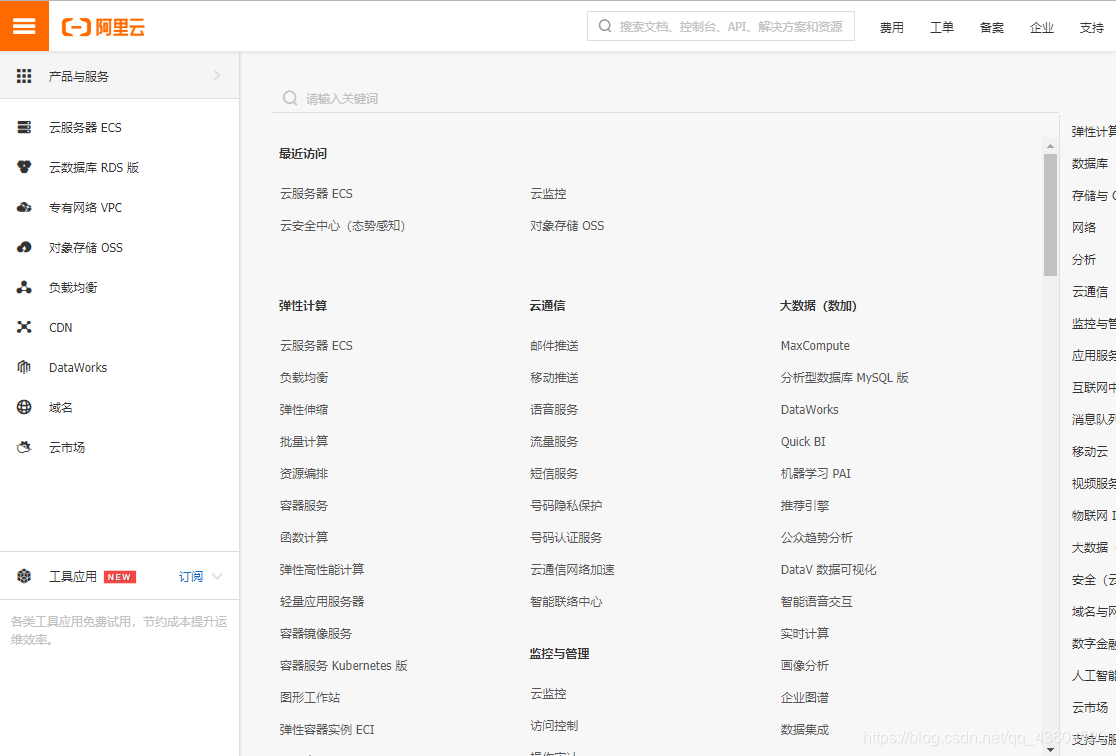Click the DataWorks sidebar icon
Viewport: 1116px width, 756px height.
[x=24, y=367]
